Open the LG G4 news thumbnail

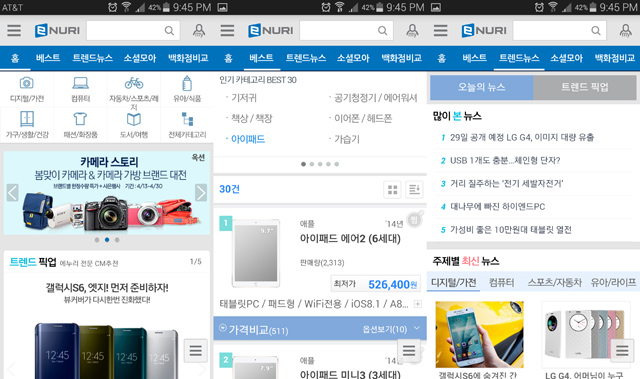586,335
